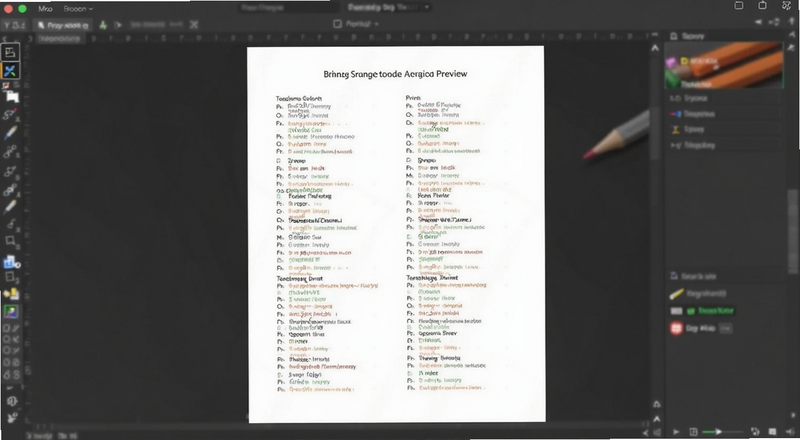
Task: Click the vertical scrollbar of the right panel
Action: [x=793, y=230]
